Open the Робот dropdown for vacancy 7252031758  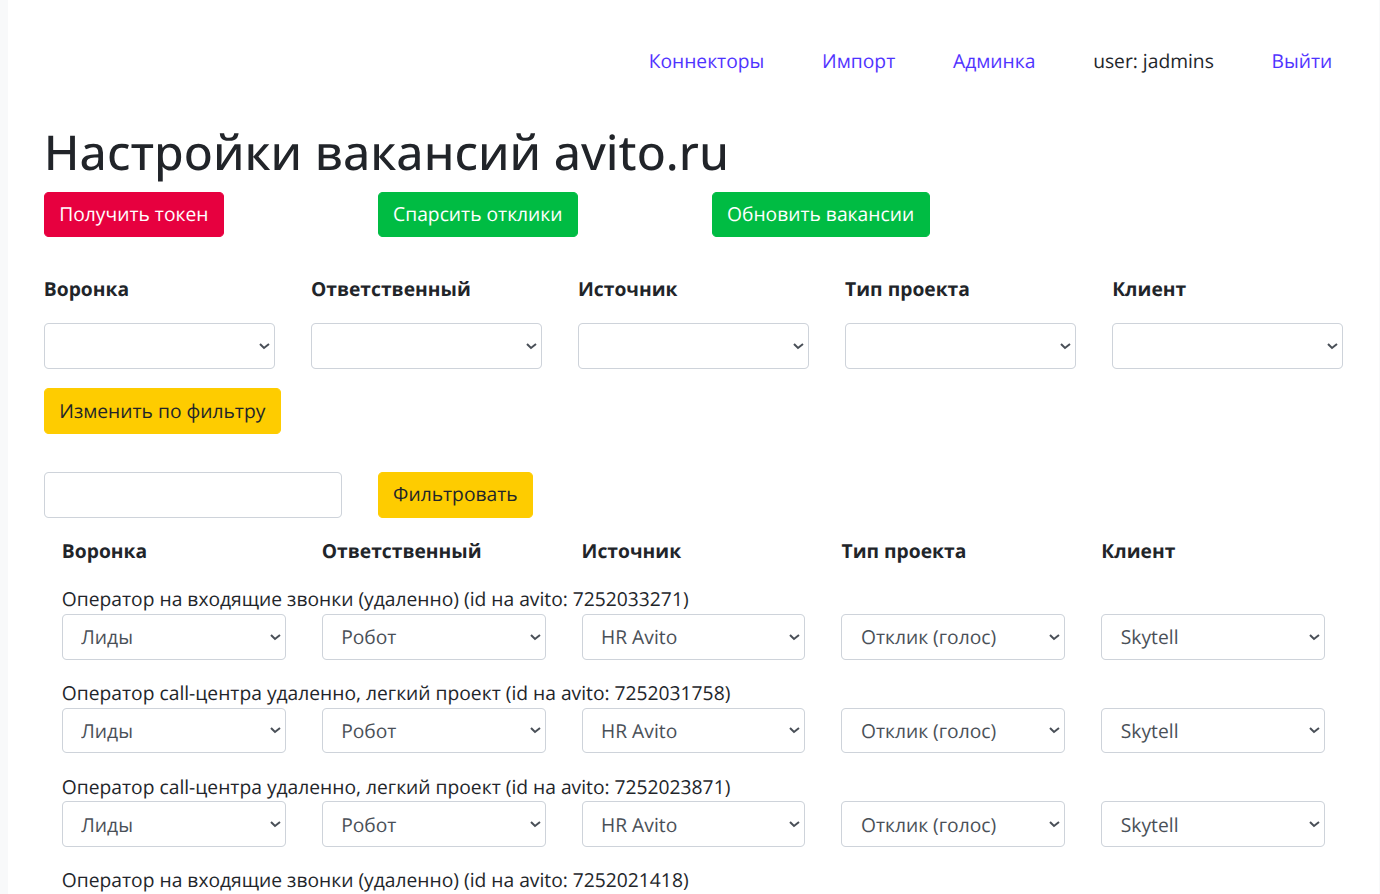click(x=434, y=731)
